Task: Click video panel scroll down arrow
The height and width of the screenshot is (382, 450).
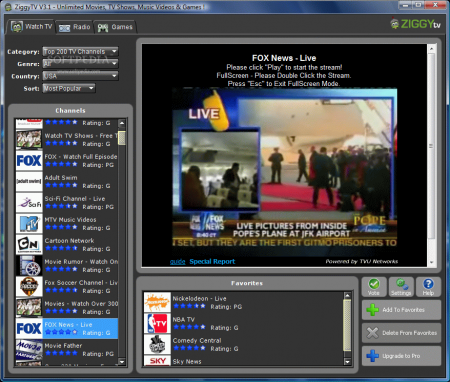Action: point(431,263)
